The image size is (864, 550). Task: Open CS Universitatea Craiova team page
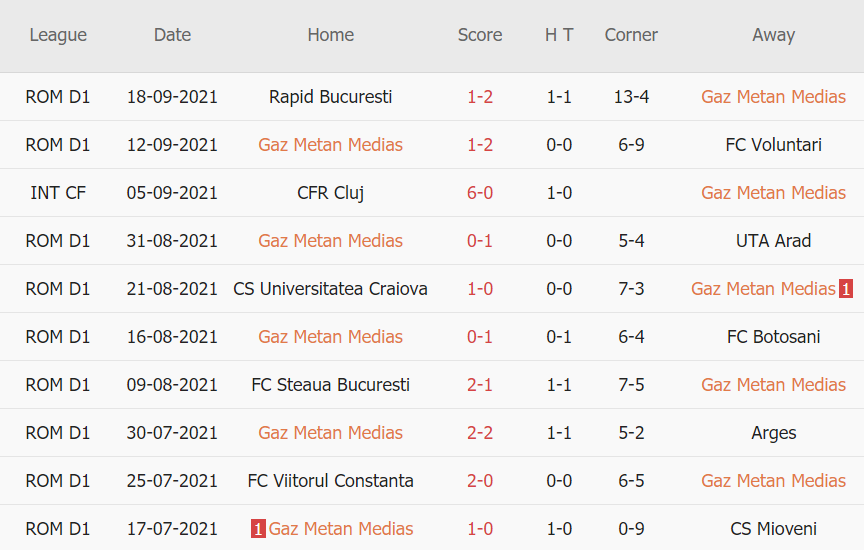[330, 289]
